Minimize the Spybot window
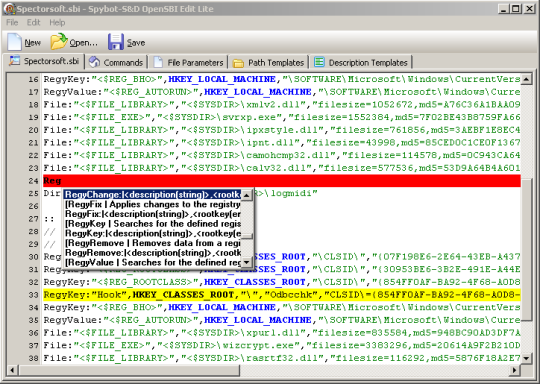This screenshot has height=384, width=540. click(x=504, y=9)
